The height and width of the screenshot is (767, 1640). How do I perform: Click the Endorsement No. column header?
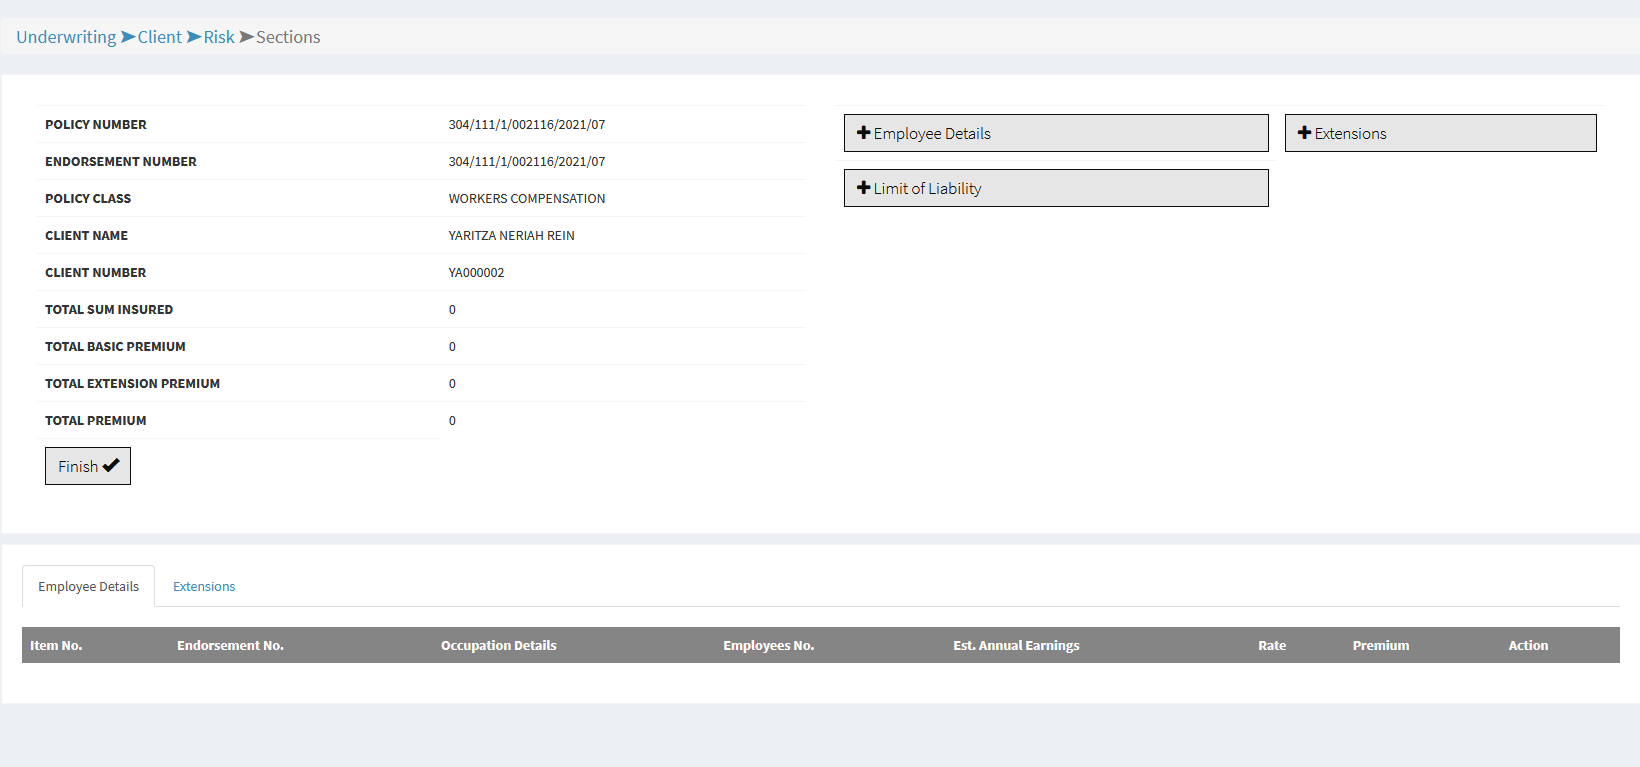point(230,646)
